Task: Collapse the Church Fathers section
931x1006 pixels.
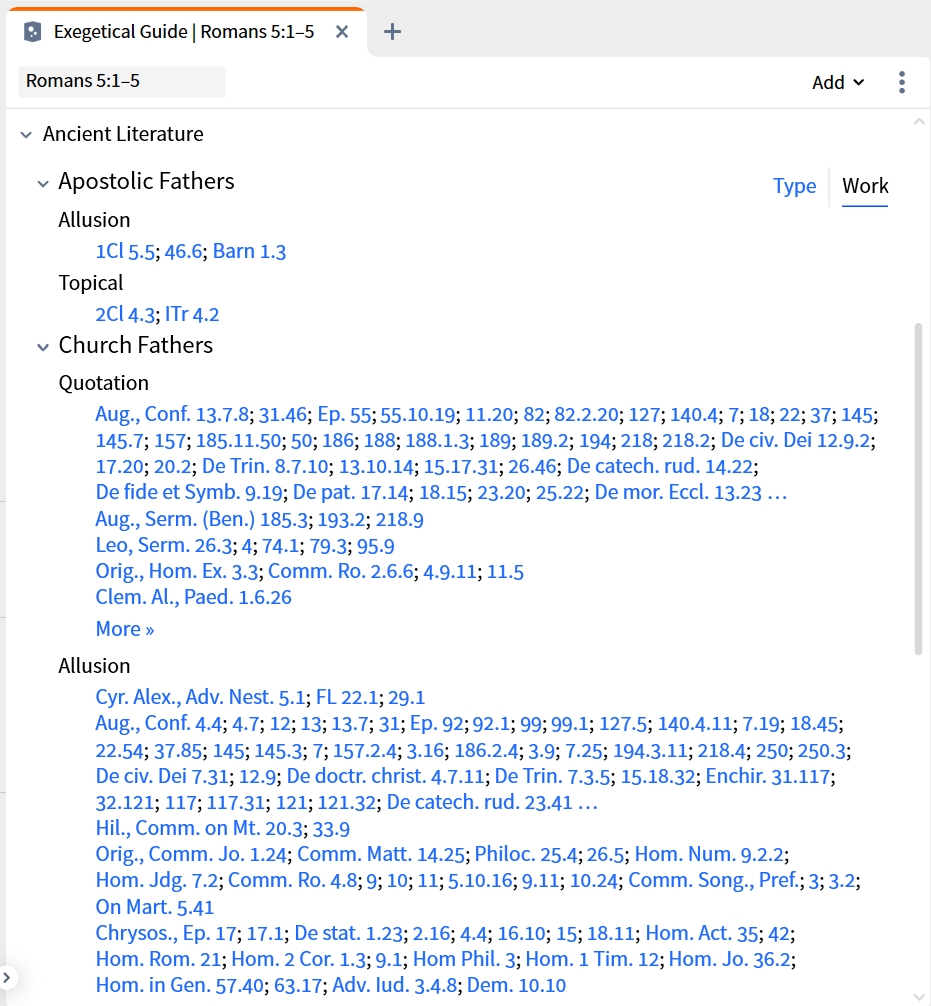Action: point(43,348)
